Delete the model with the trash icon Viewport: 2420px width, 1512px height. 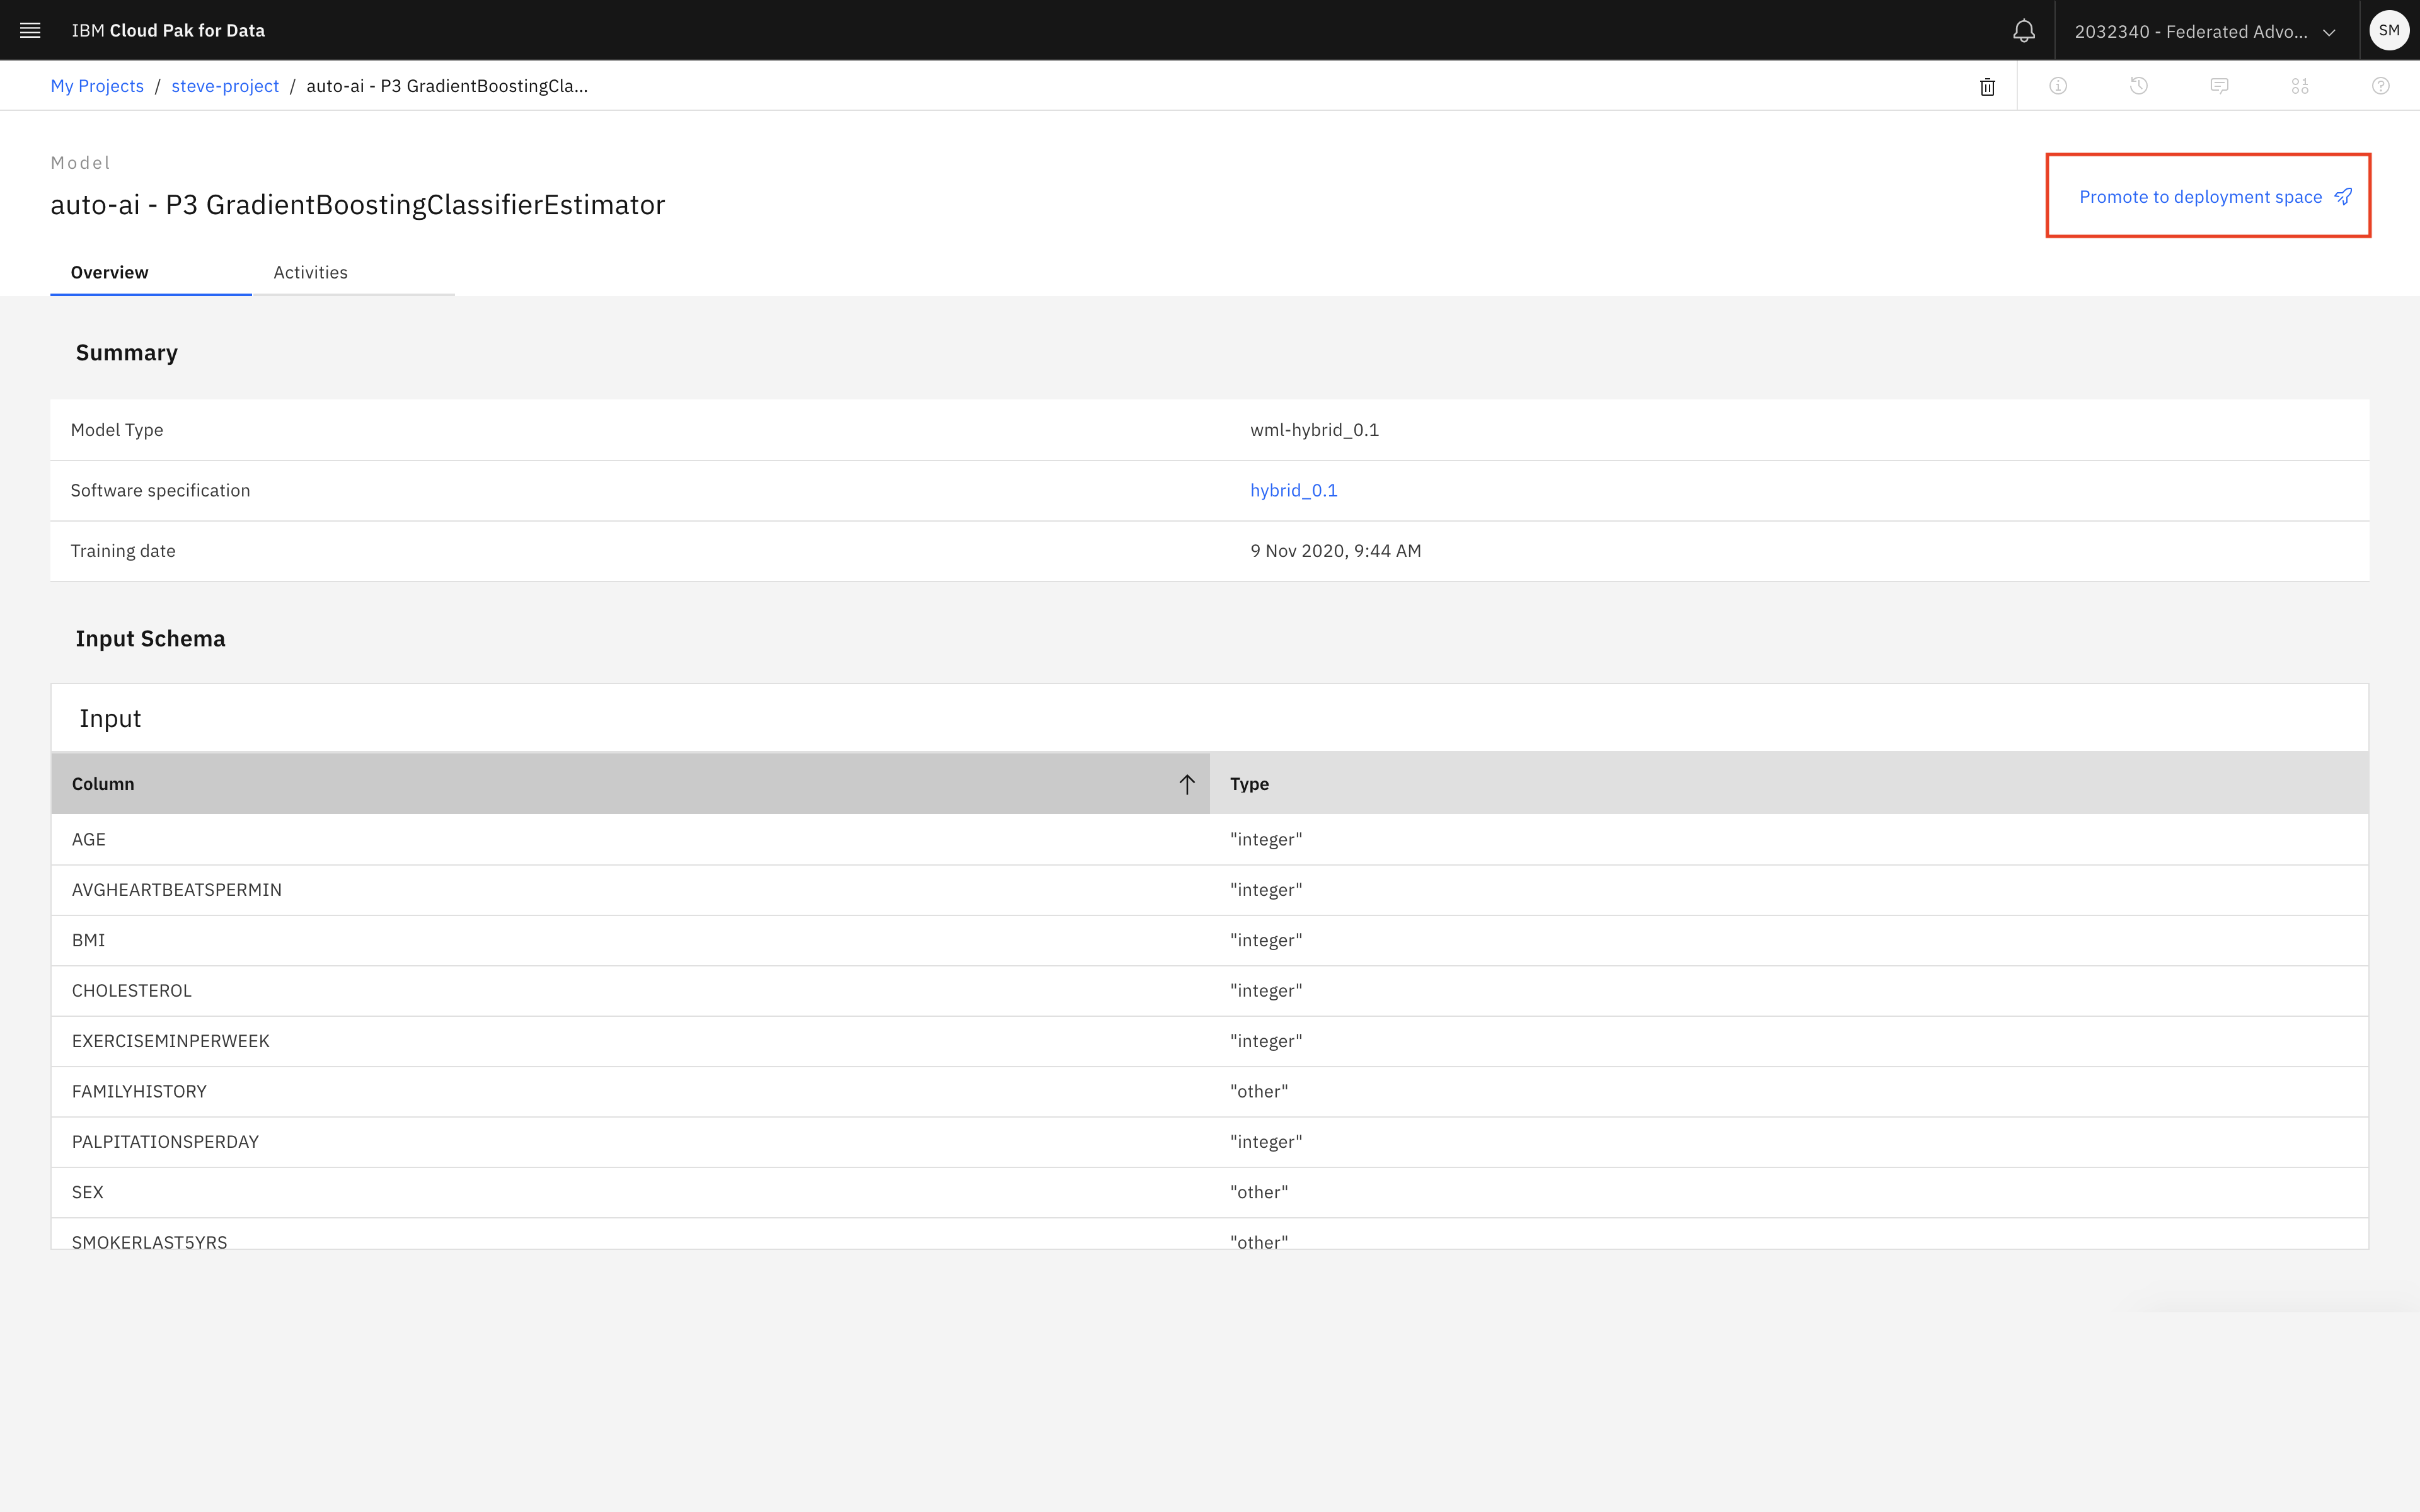point(1987,87)
